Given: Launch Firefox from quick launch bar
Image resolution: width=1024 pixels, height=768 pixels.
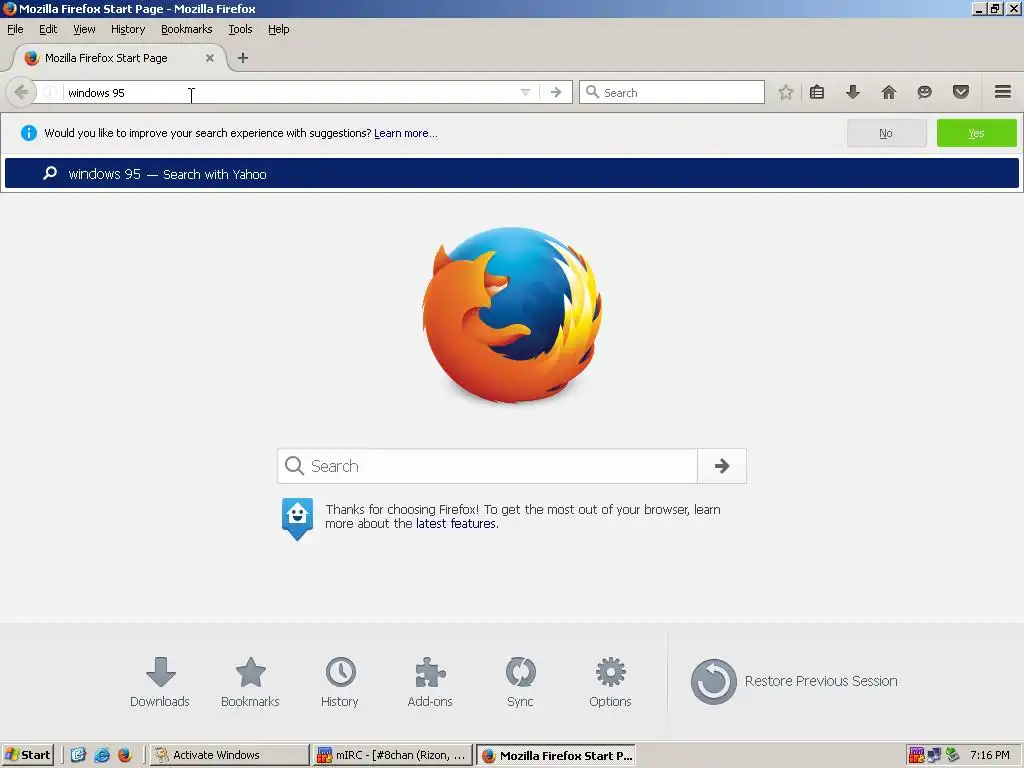Looking at the screenshot, I should (x=125, y=755).
